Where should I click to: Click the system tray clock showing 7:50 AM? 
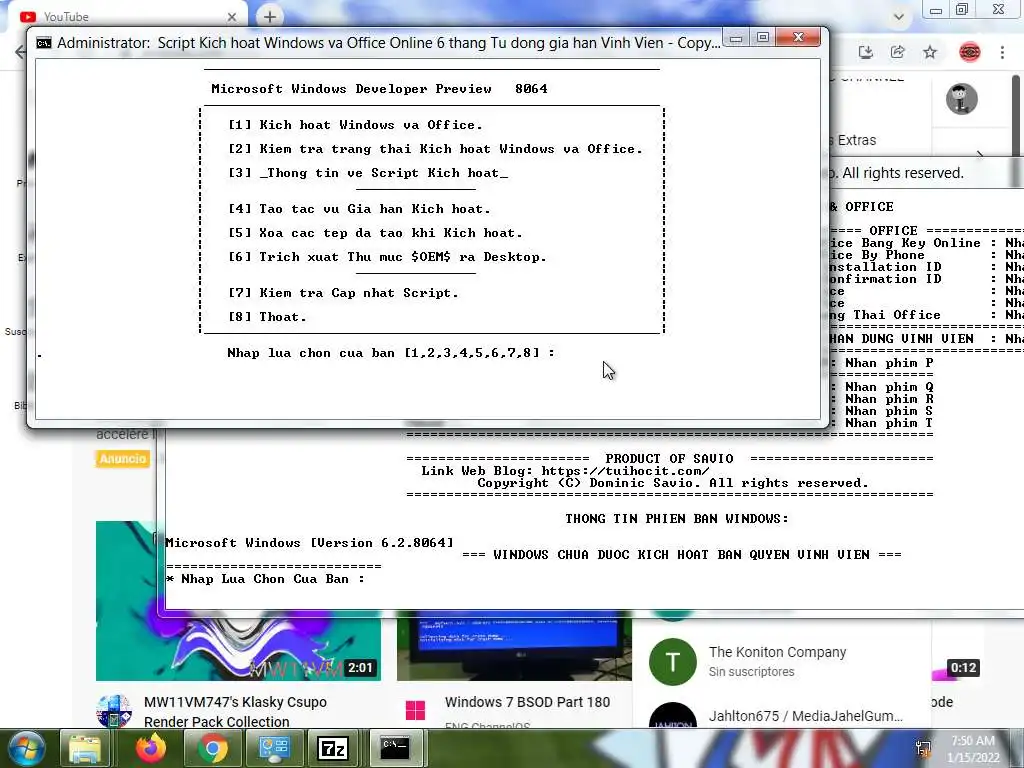pos(972,749)
